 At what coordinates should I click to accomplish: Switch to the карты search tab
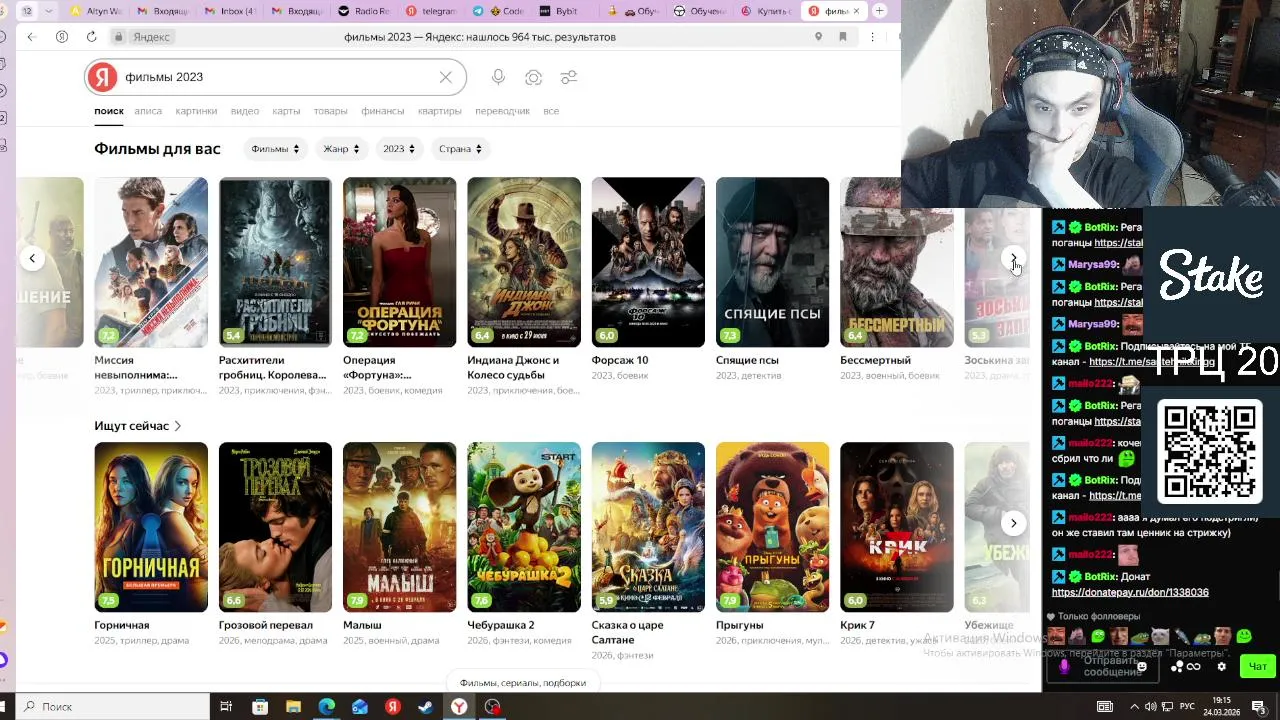click(286, 111)
